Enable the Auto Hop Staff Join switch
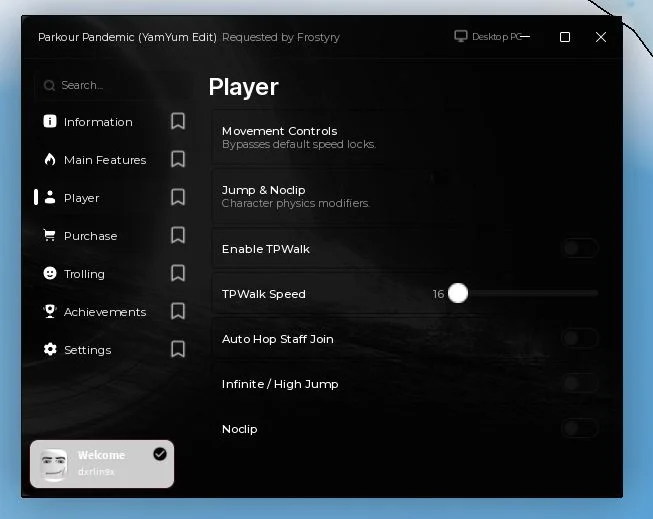653x519 pixels. [x=580, y=338]
